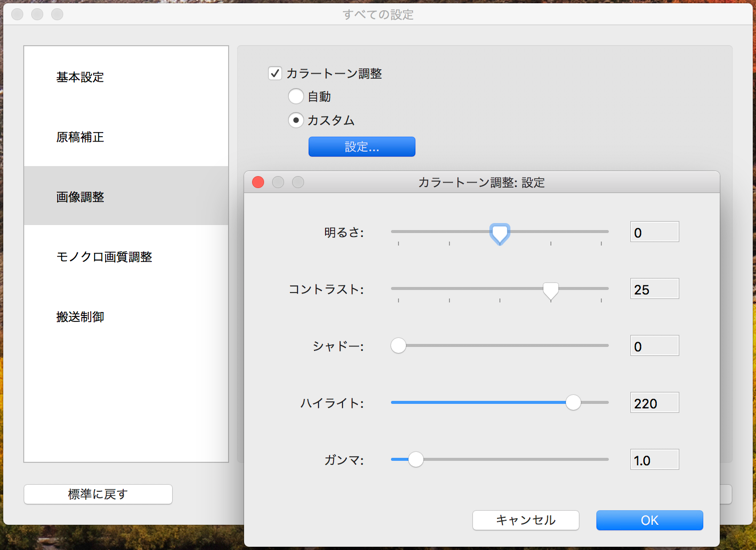
Task: Click the キャンセル button
Action: click(526, 520)
